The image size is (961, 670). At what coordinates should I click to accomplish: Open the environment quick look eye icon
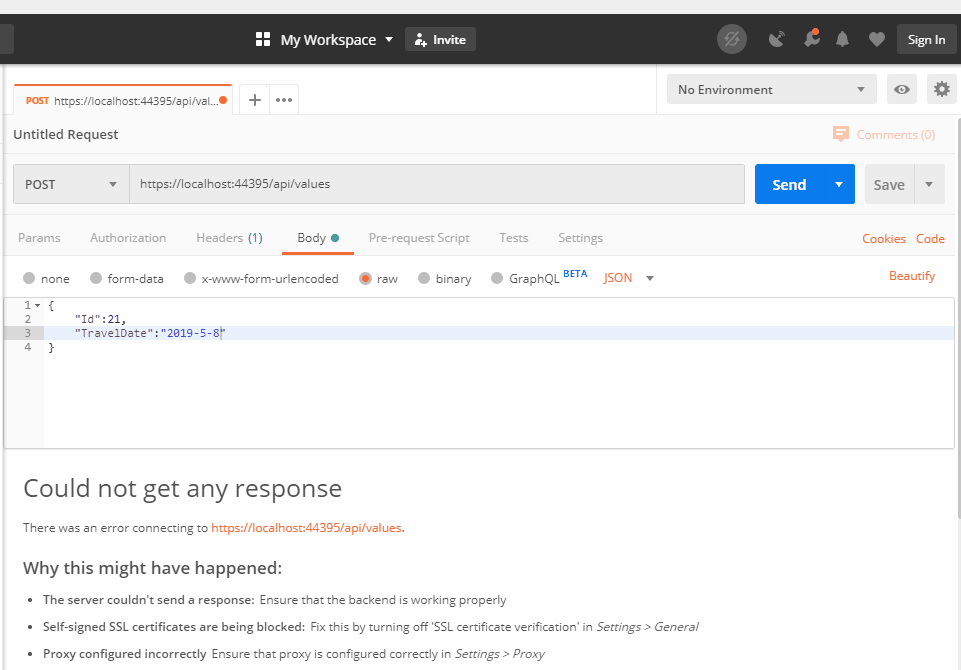901,89
